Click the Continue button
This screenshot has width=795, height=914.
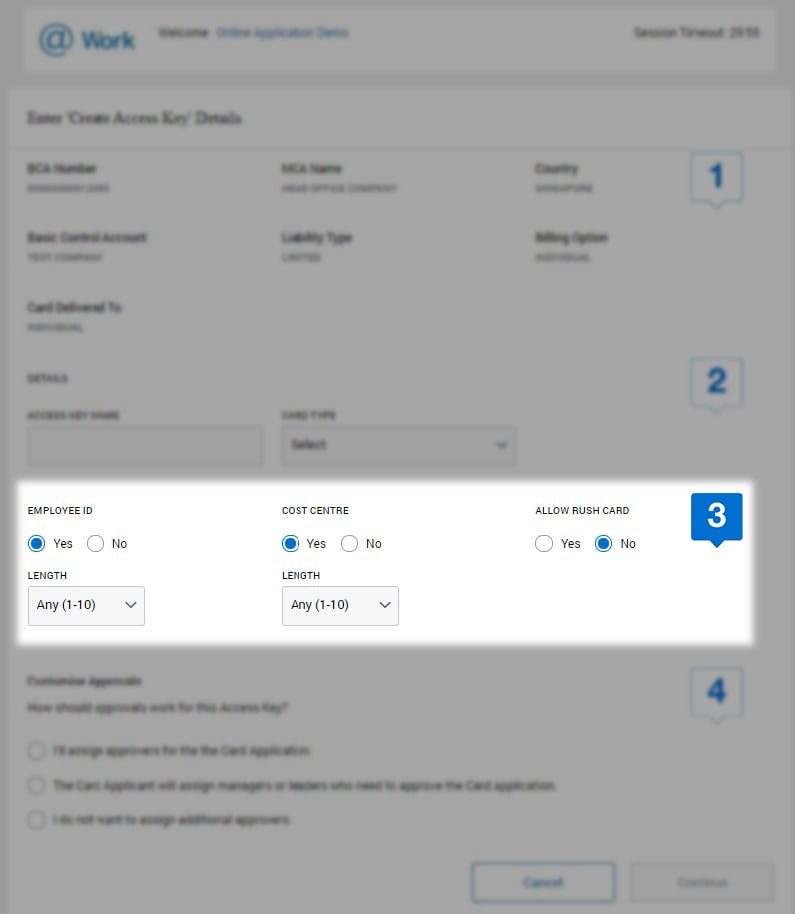click(702, 882)
